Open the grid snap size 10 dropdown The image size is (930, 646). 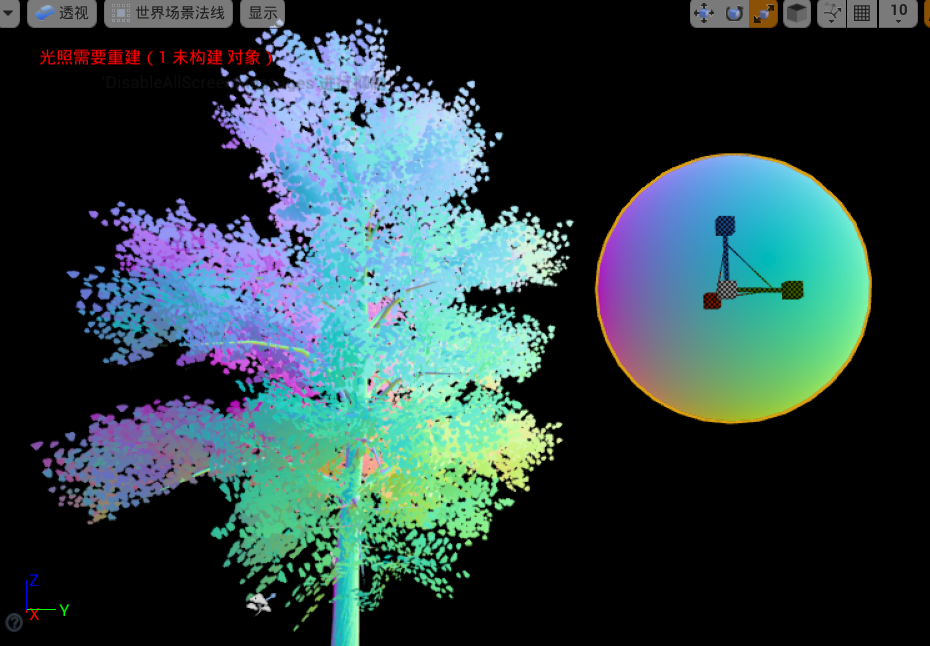(898, 13)
